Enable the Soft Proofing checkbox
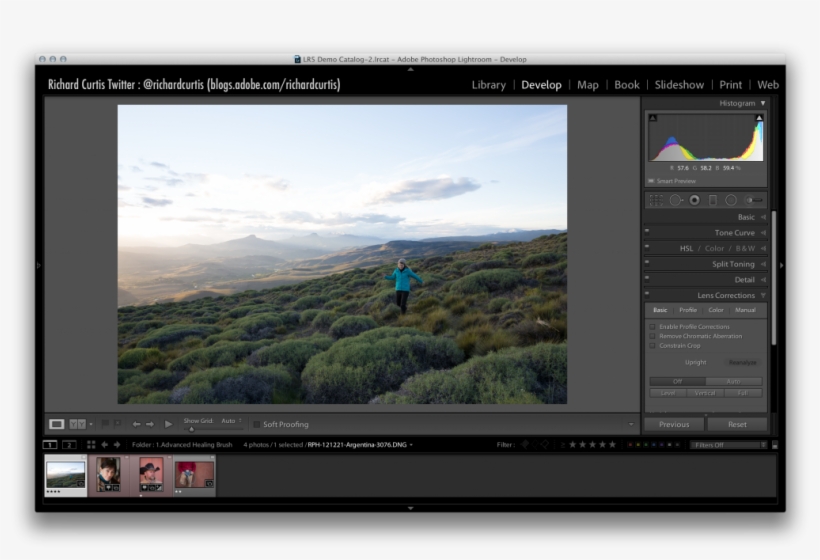Screen dimensions: 820x560 [256, 424]
